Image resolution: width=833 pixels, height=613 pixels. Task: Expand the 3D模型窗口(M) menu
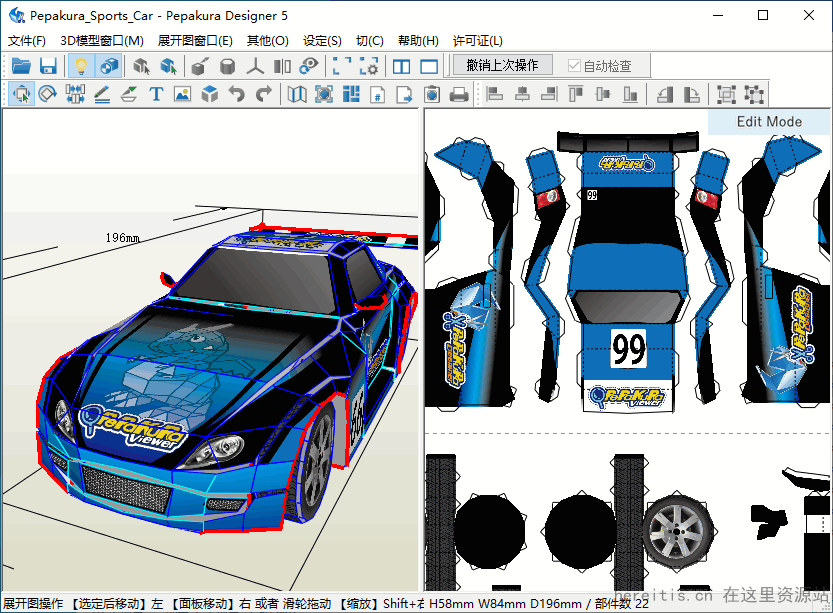(102, 41)
